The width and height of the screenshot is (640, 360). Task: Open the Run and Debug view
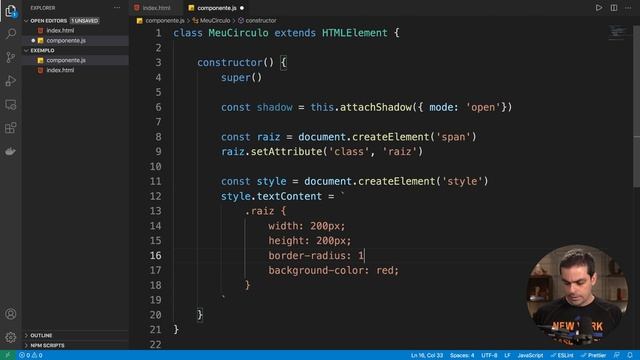[11, 80]
